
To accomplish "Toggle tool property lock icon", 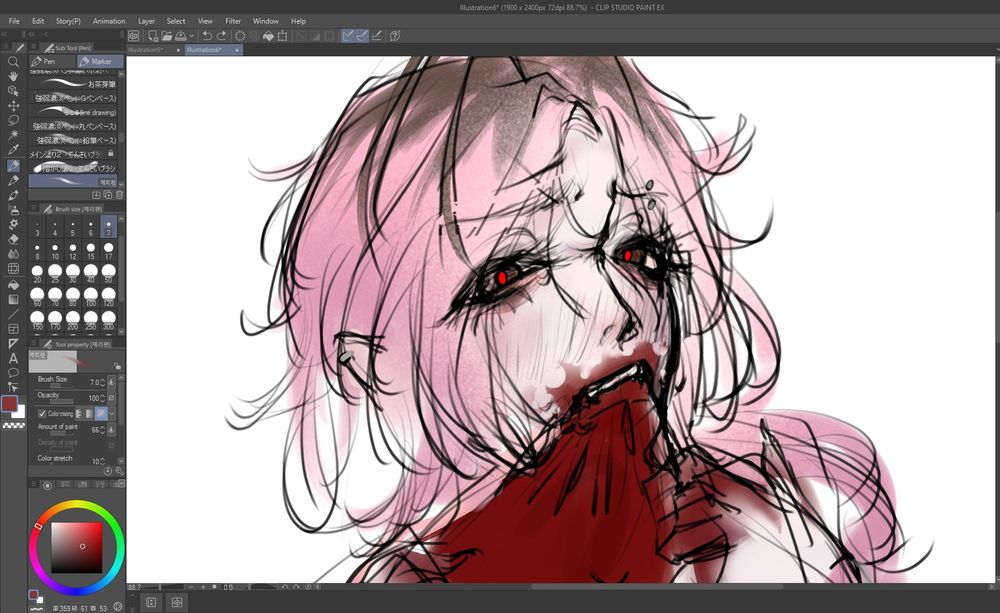I will point(117,366).
